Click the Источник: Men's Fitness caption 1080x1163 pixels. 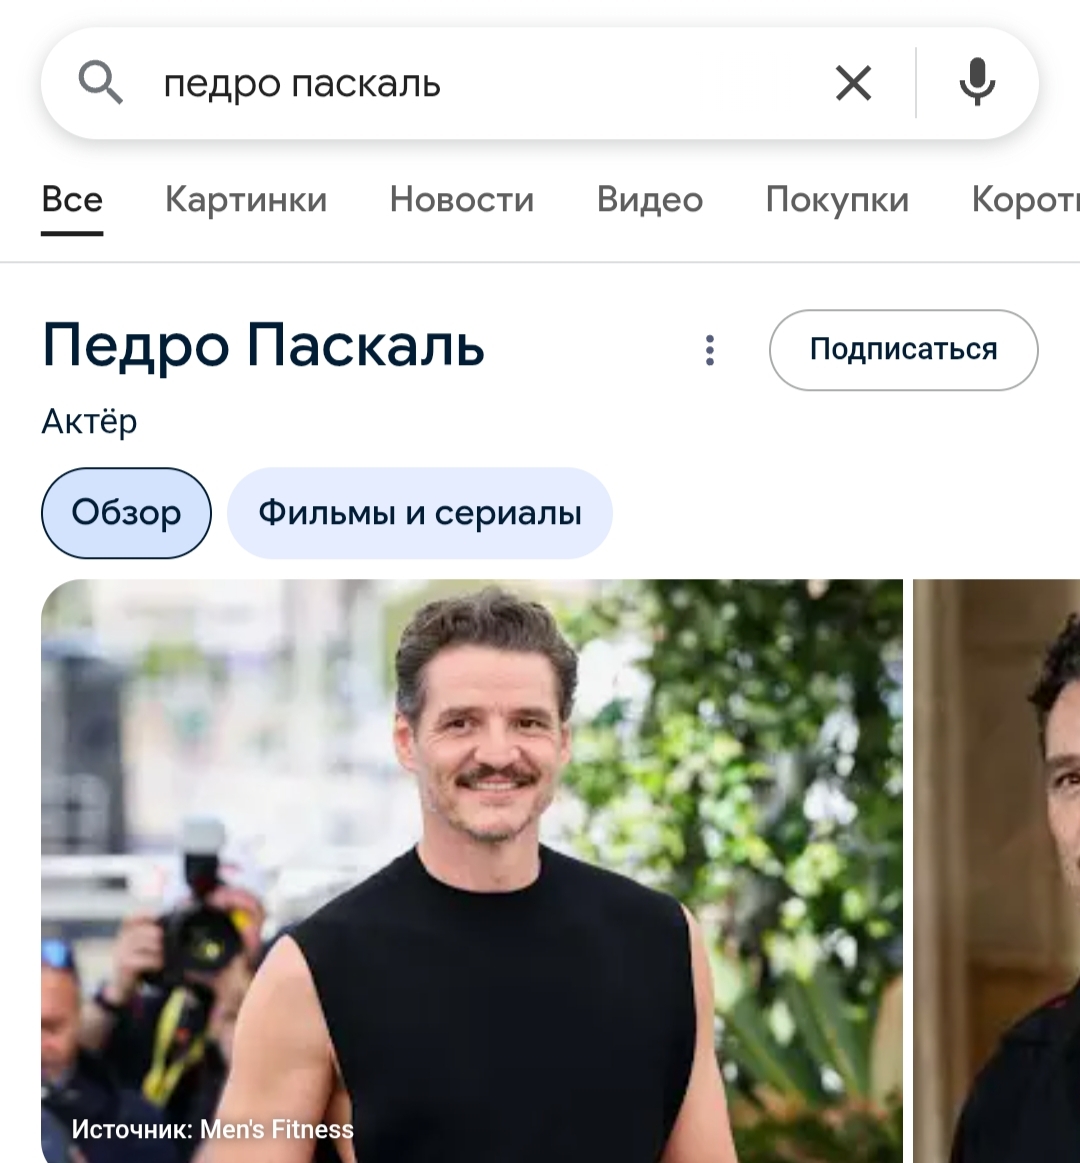[213, 1129]
